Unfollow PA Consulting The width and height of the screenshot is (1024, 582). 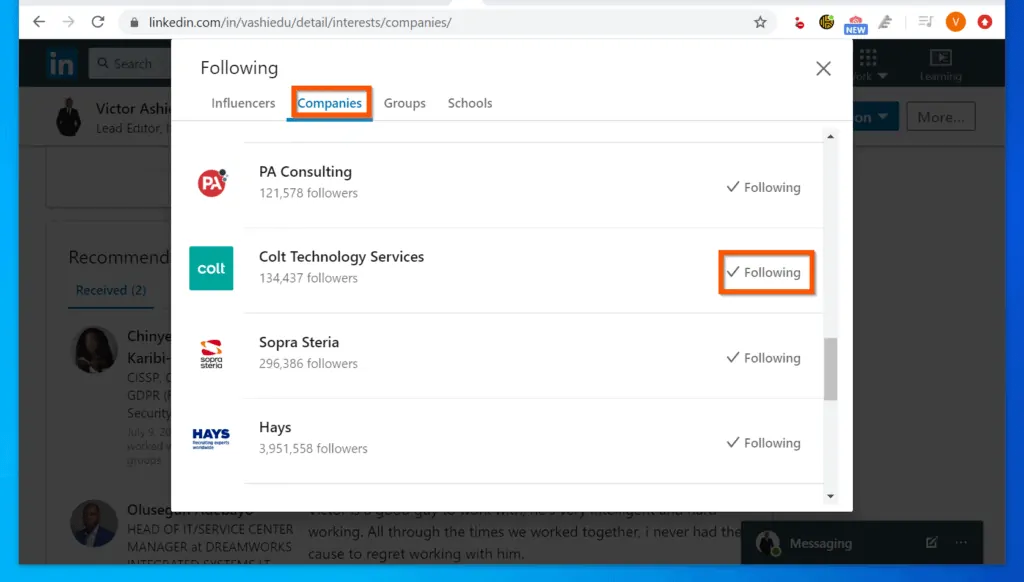pos(763,187)
